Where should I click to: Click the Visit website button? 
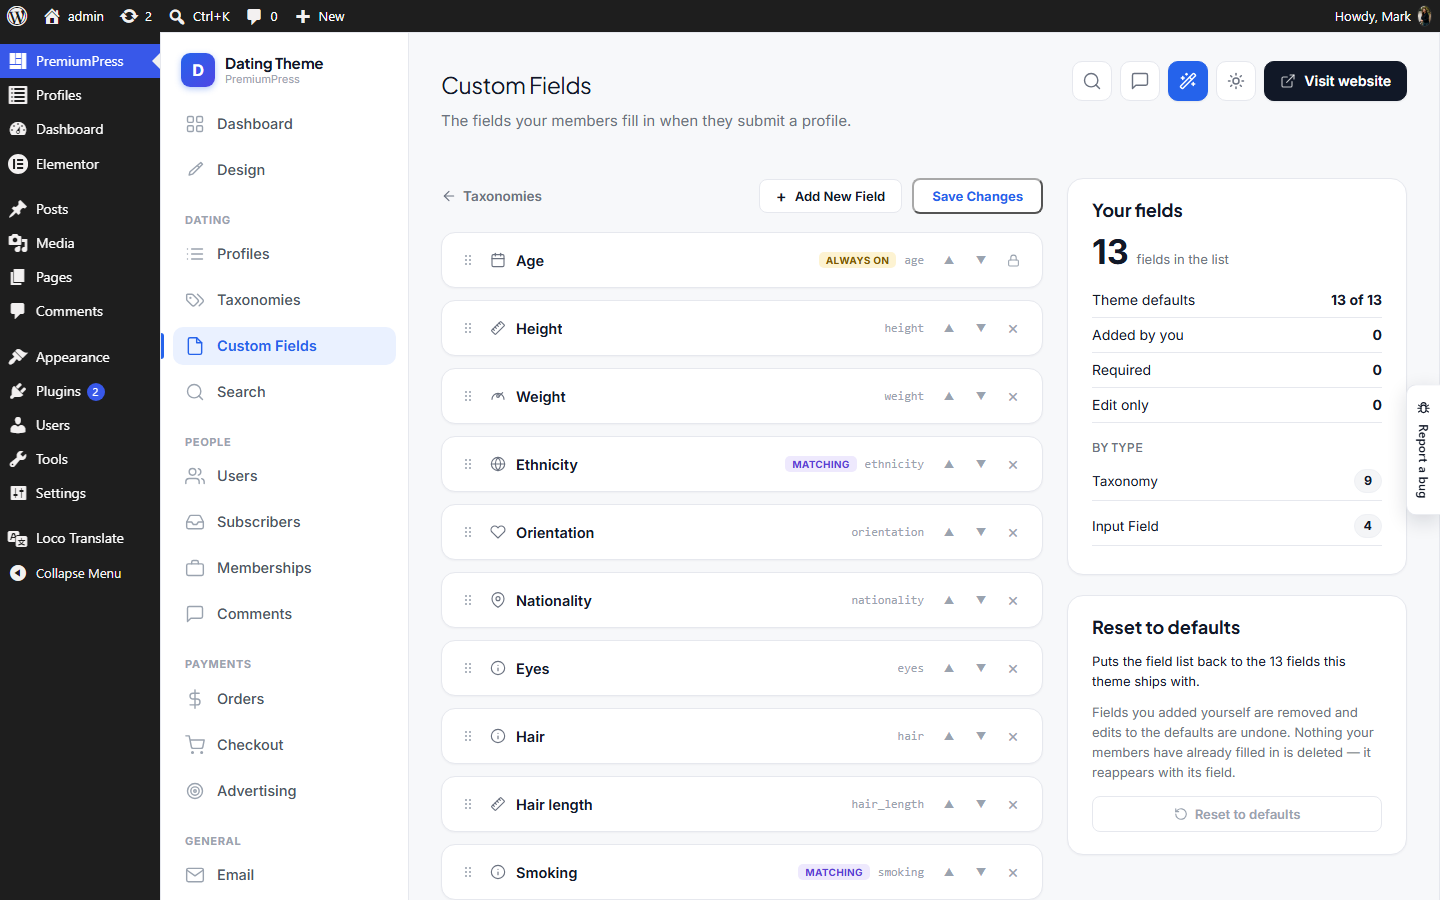pos(1335,81)
